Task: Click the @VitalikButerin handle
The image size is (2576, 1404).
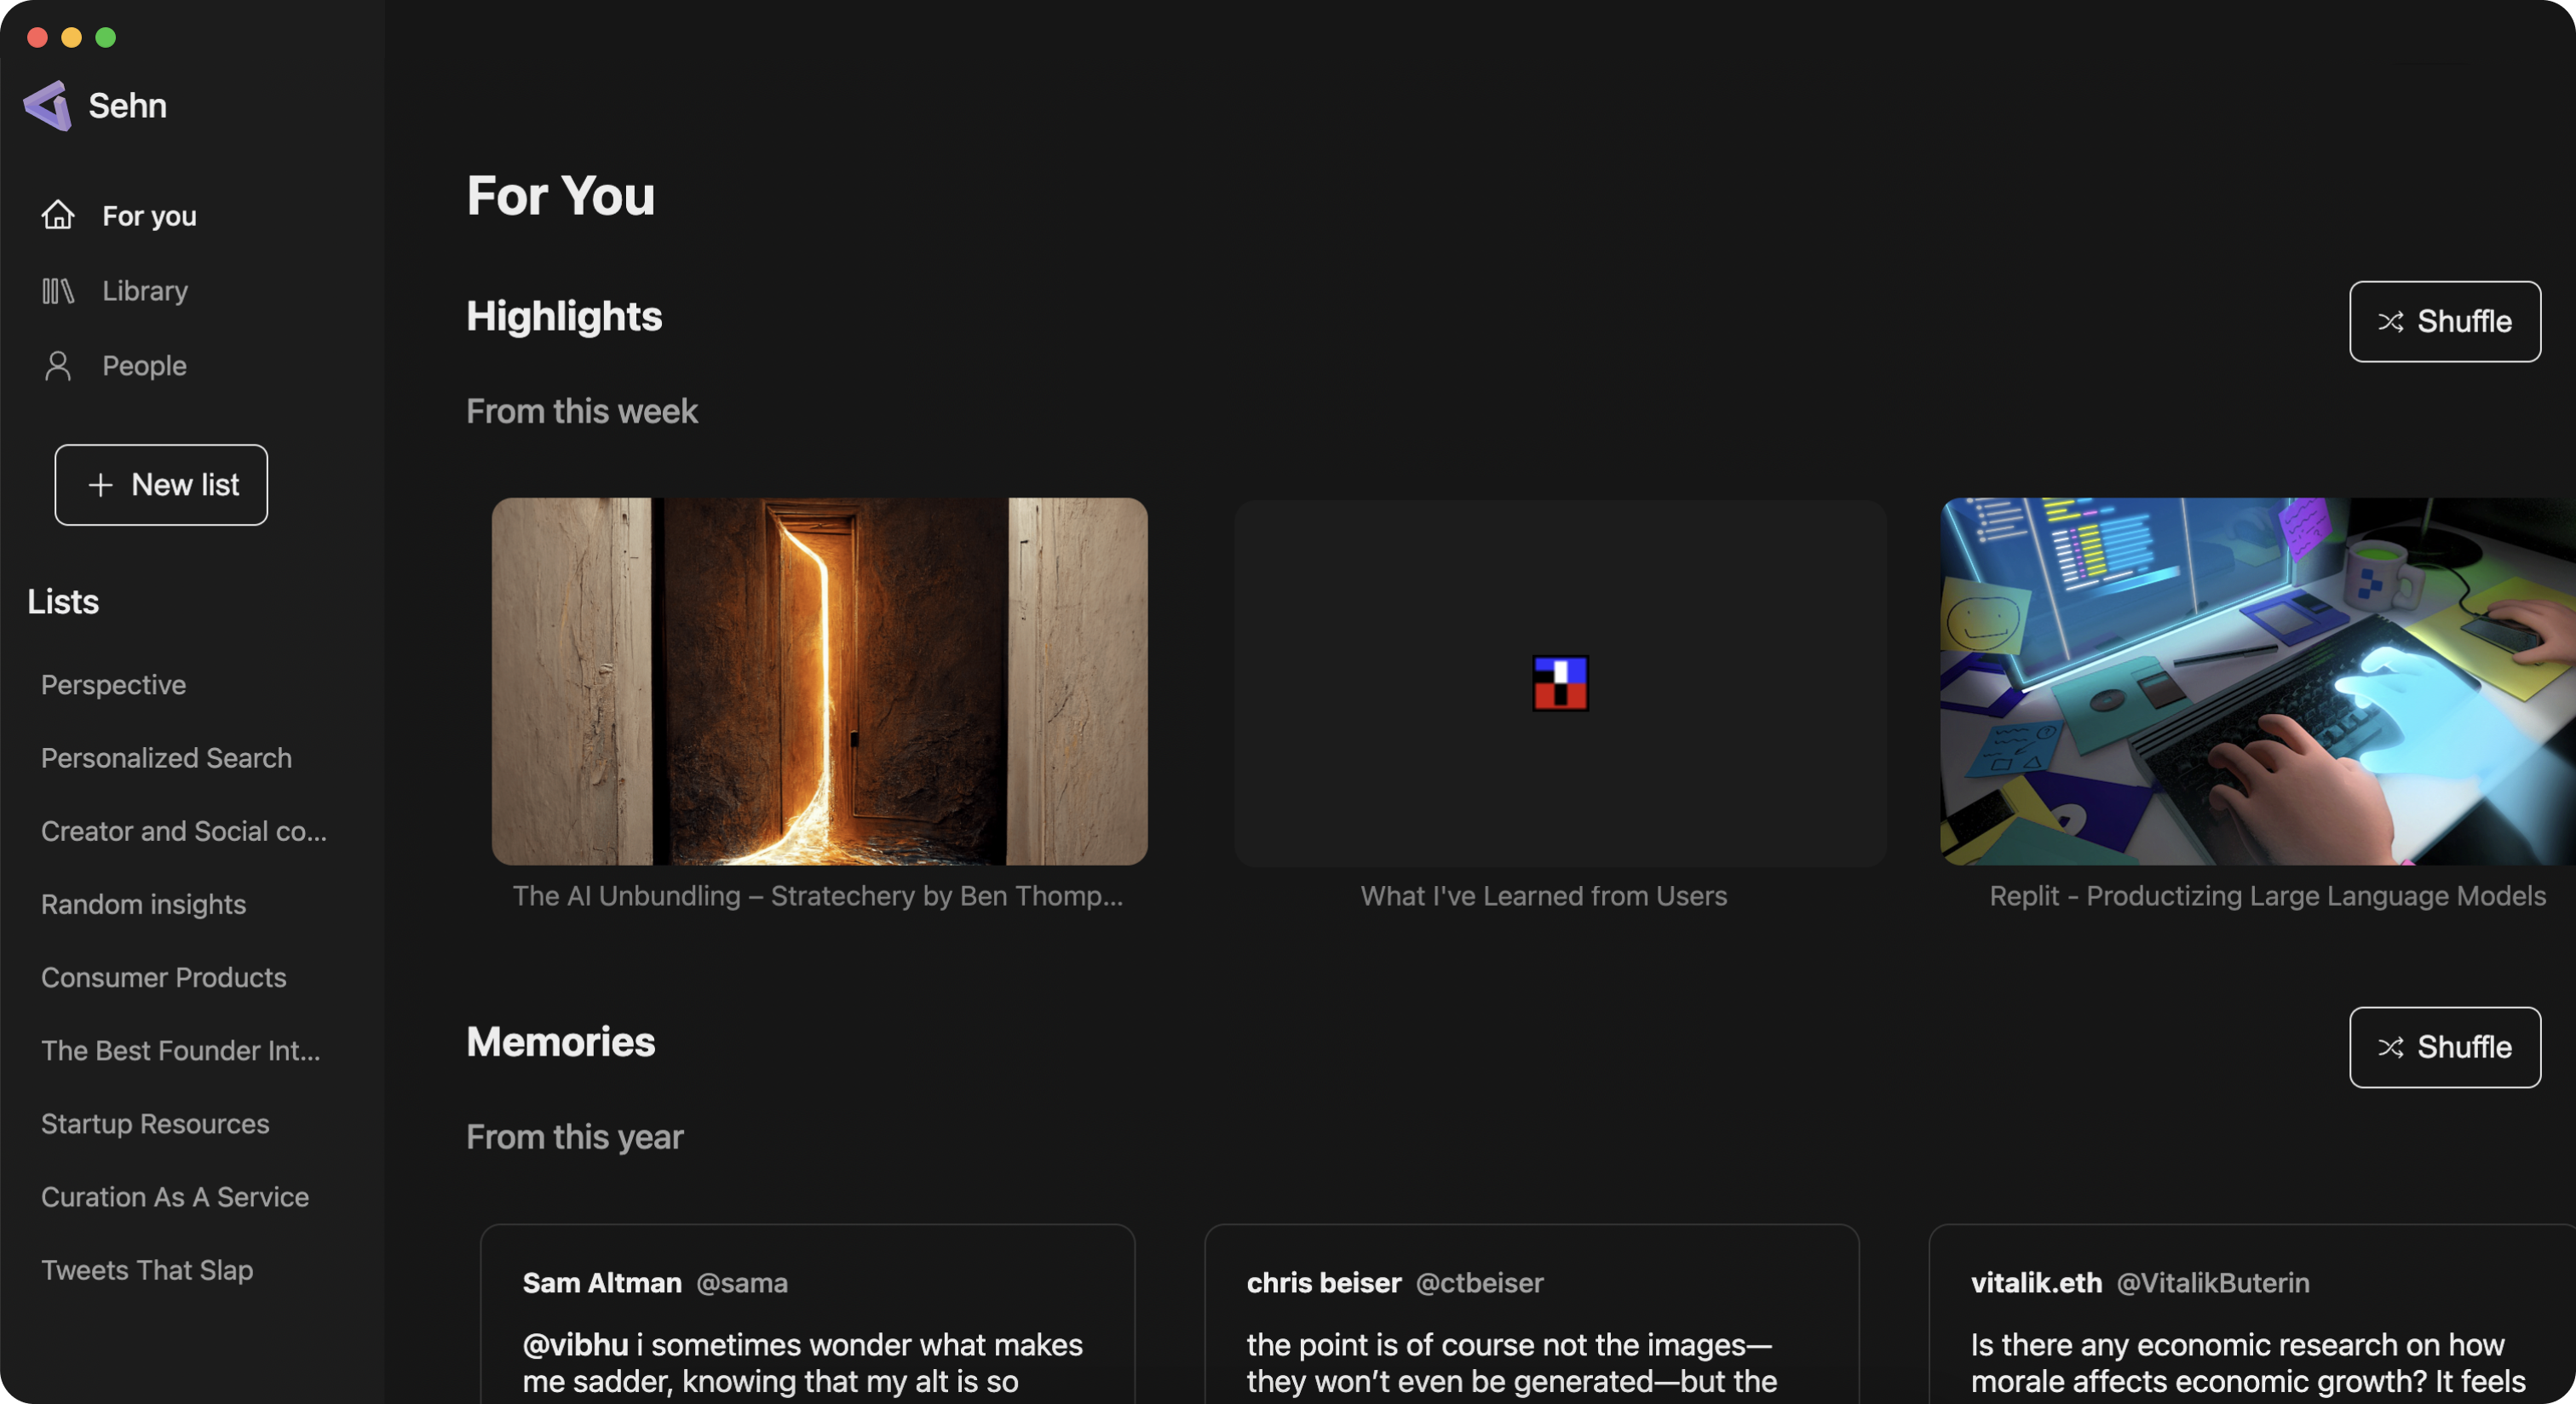Action: tap(2212, 1283)
